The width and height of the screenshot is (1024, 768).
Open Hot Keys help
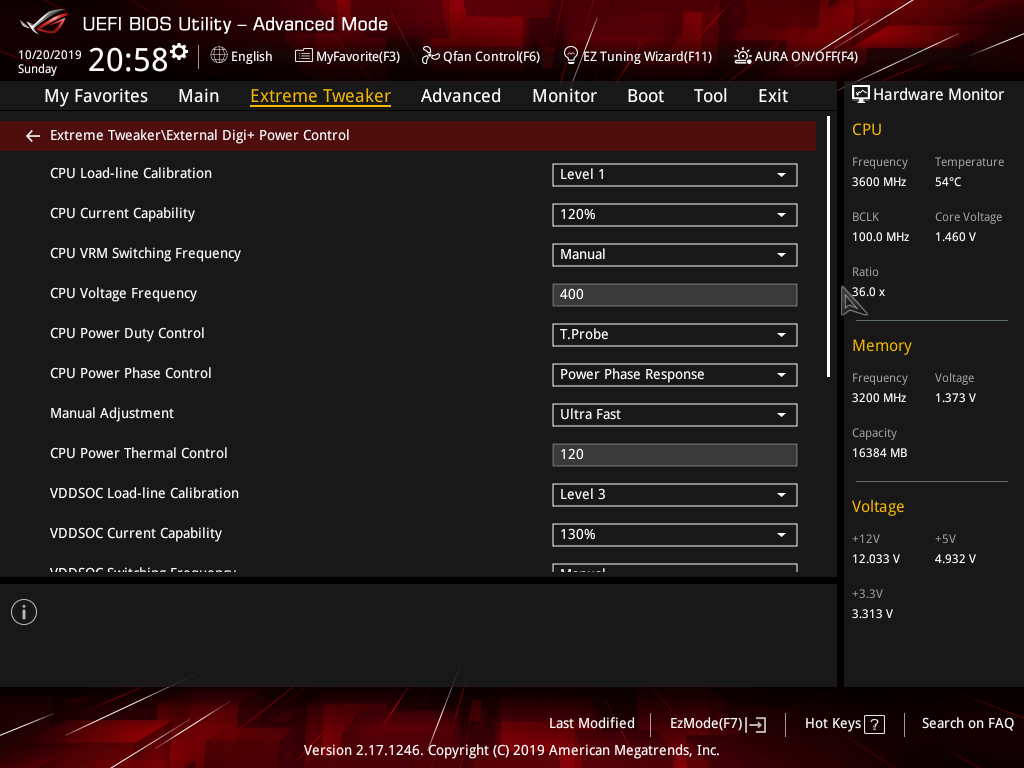click(x=844, y=724)
